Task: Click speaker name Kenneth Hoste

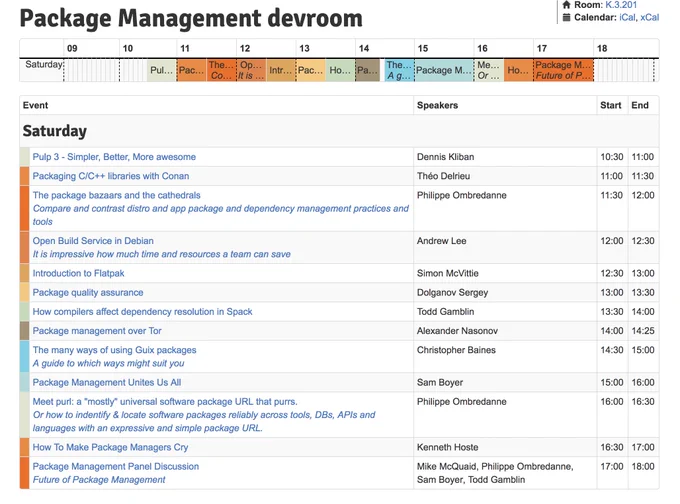Action: pyautogui.click(x=448, y=447)
